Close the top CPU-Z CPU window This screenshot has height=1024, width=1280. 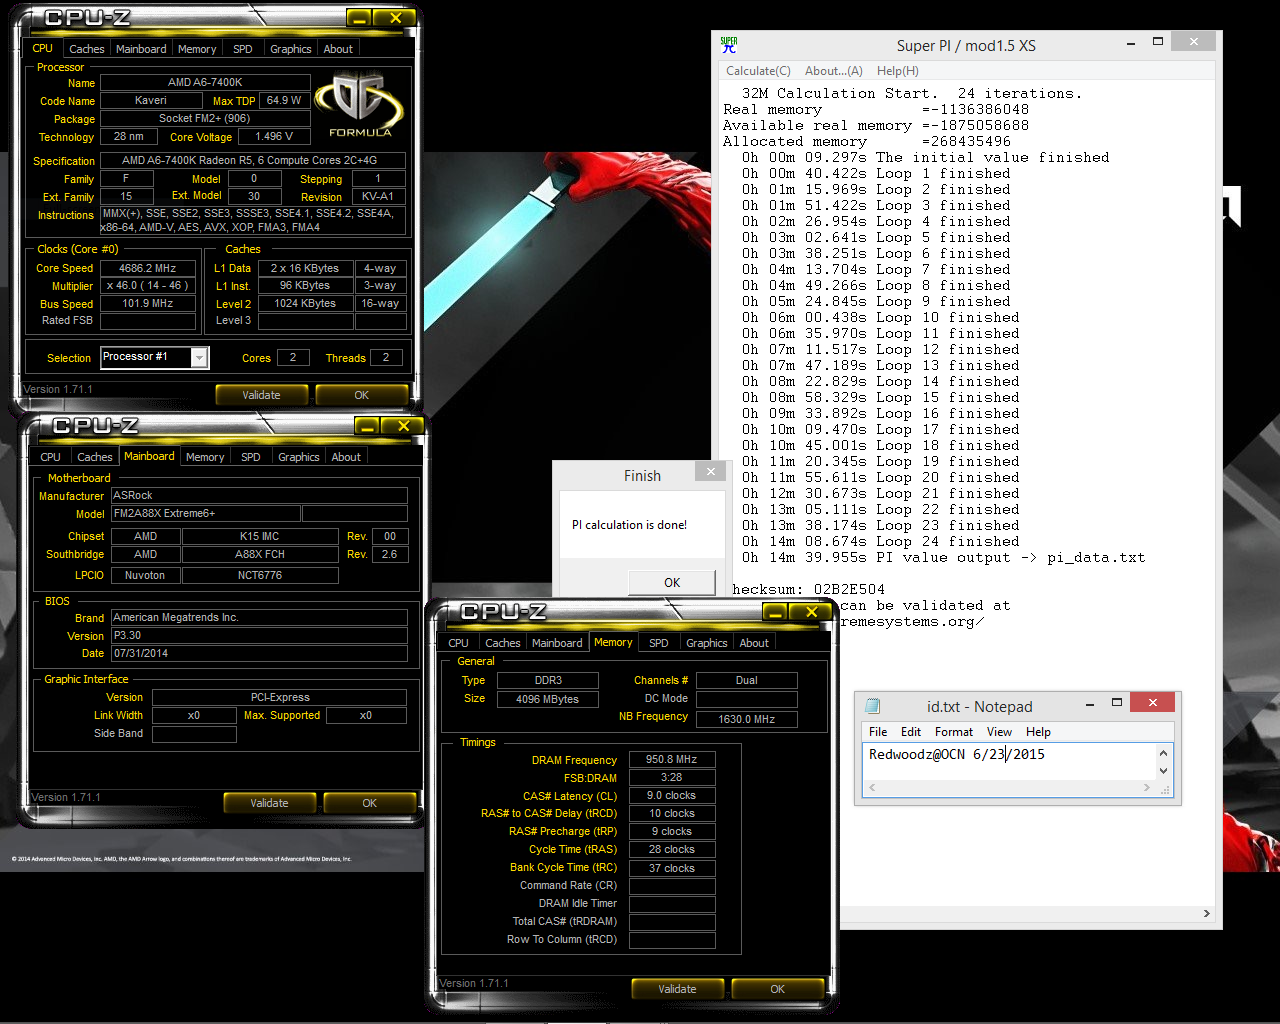(x=395, y=18)
